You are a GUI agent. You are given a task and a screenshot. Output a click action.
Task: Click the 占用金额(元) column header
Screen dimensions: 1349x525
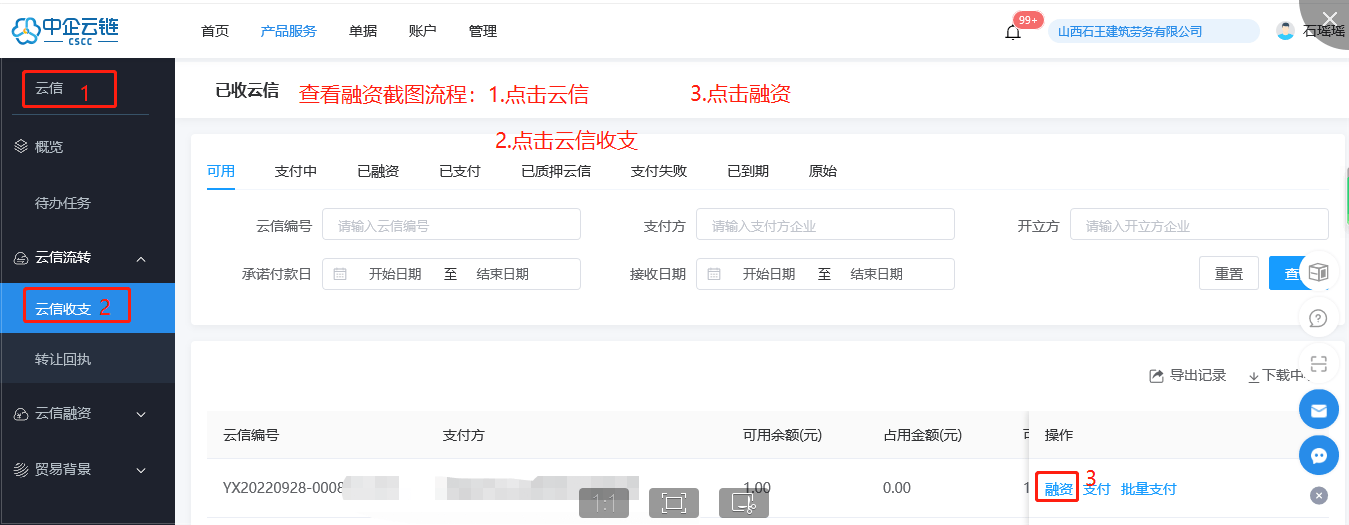pos(922,435)
